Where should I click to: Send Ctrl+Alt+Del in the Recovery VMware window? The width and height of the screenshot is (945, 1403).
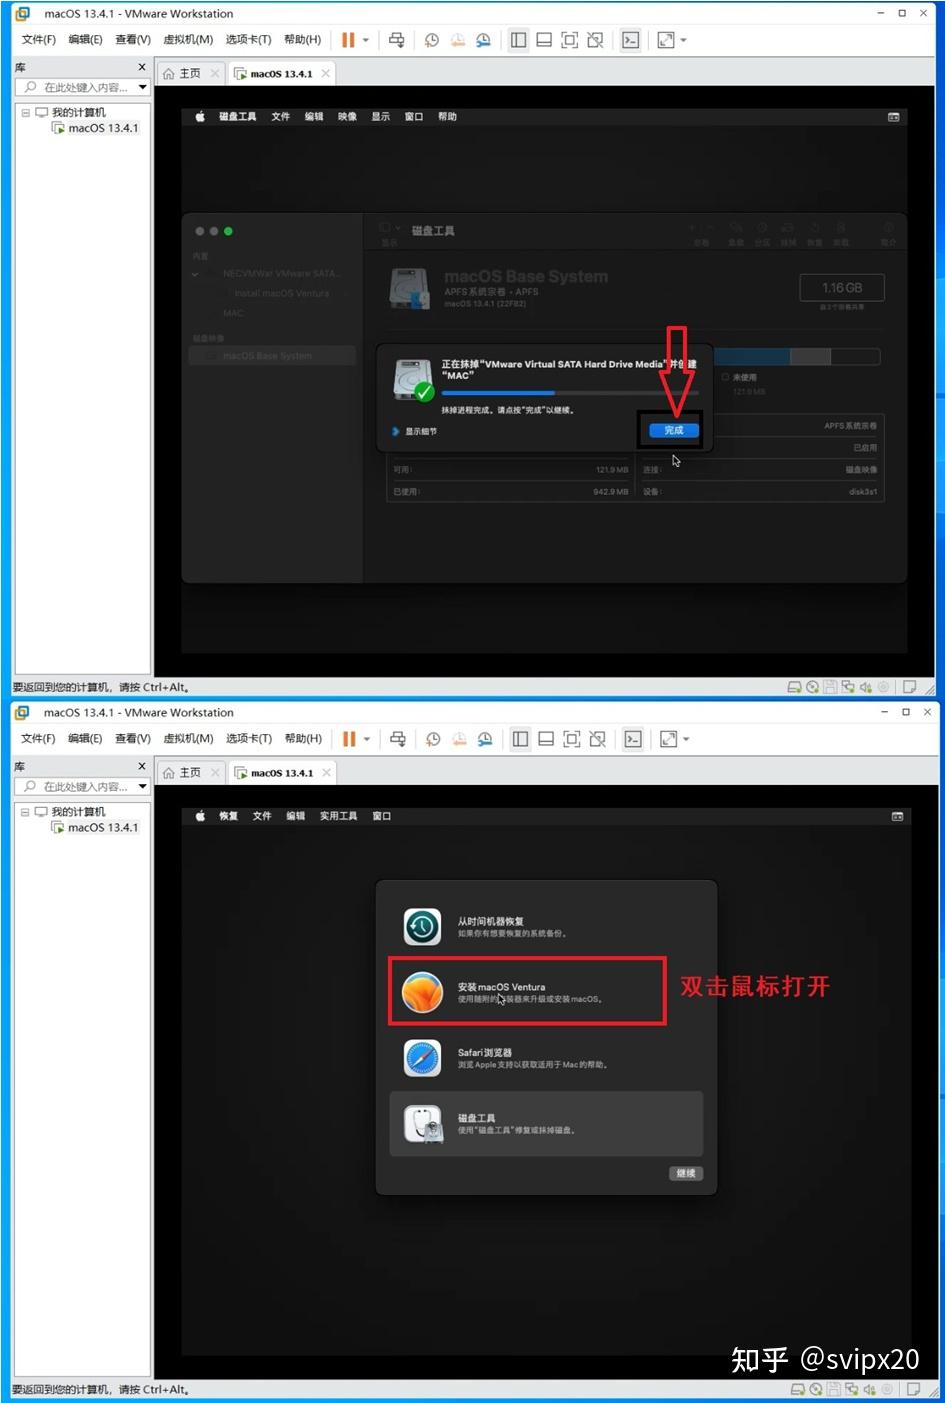click(x=398, y=739)
